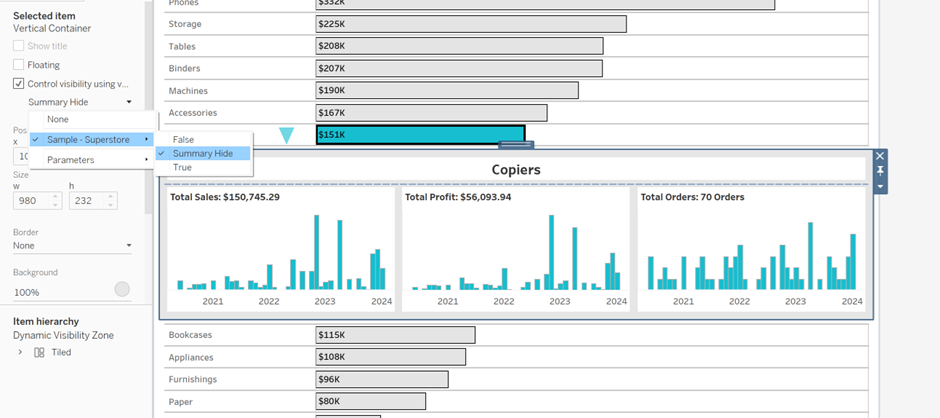Click the 2023 axis label in Total Sales chart
The height and width of the screenshot is (418, 940).
[325, 302]
